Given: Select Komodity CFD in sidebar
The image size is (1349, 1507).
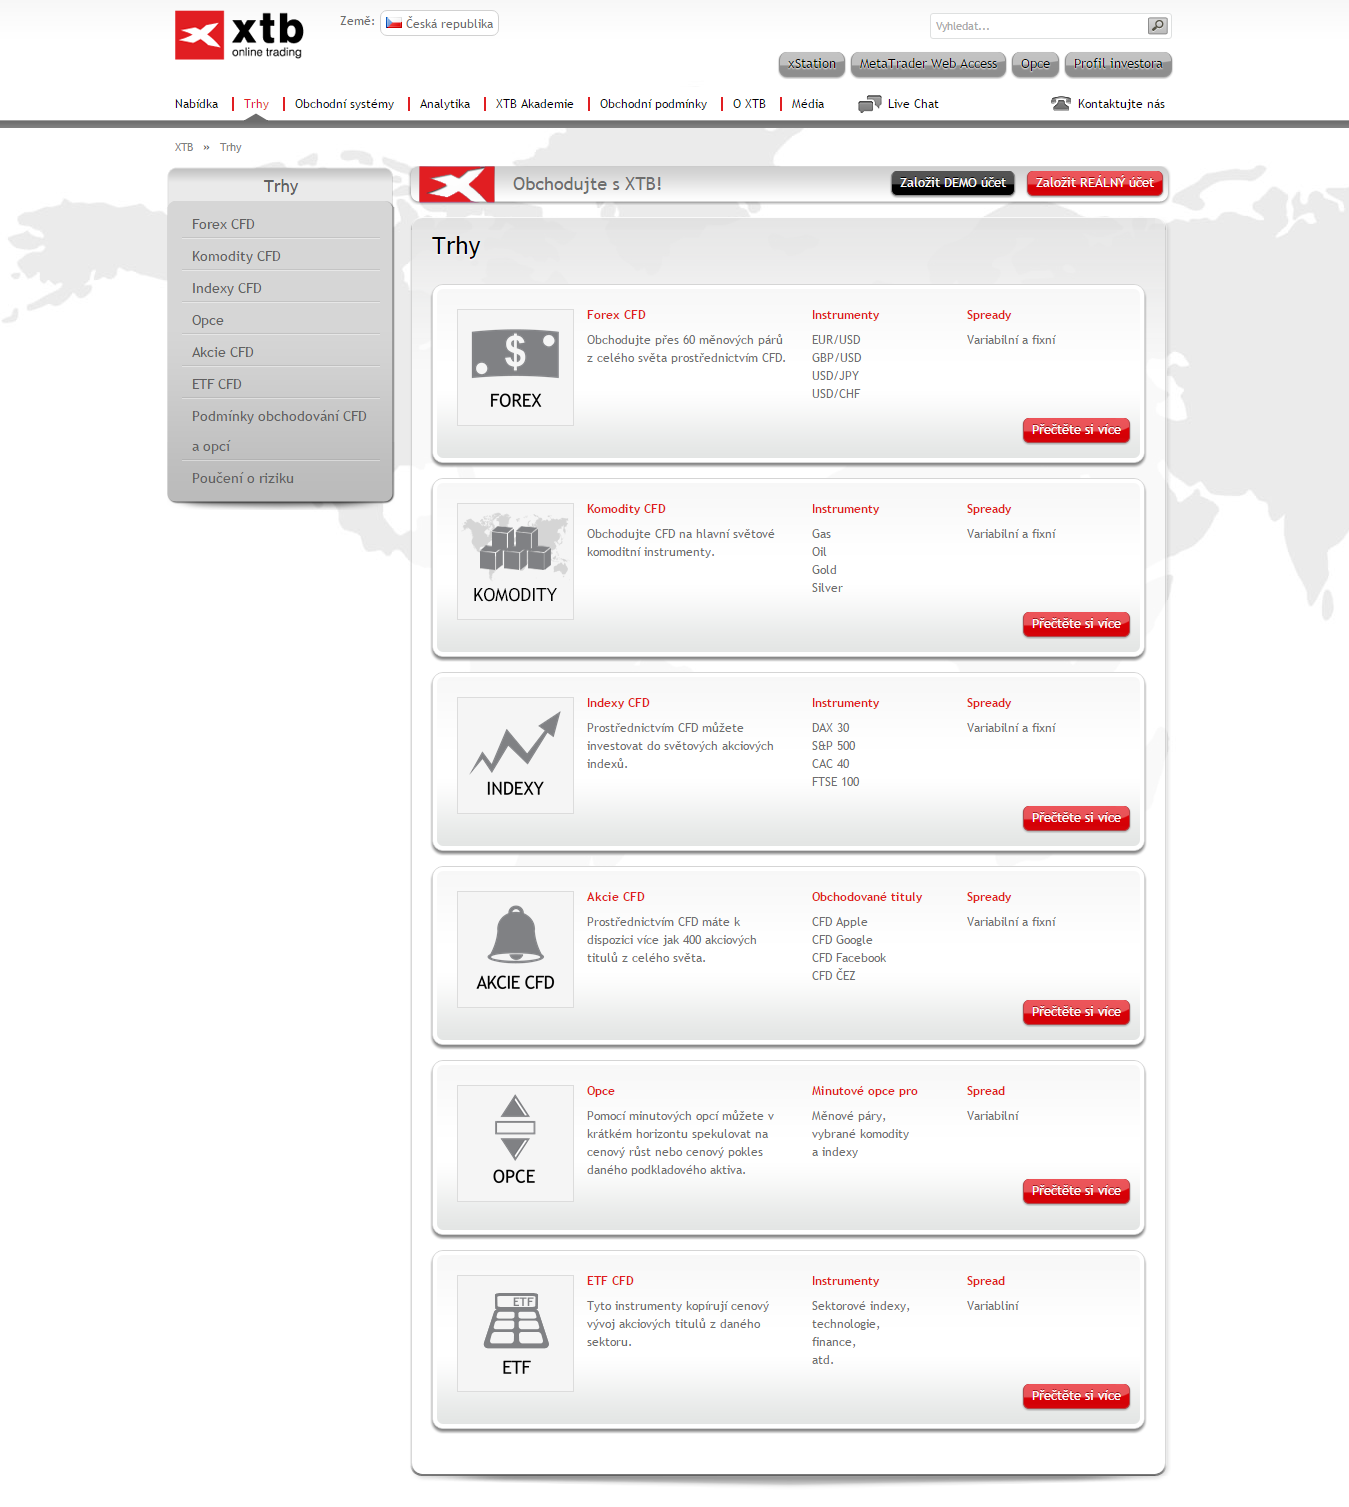Looking at the screenshot, I should pos(236,256).
